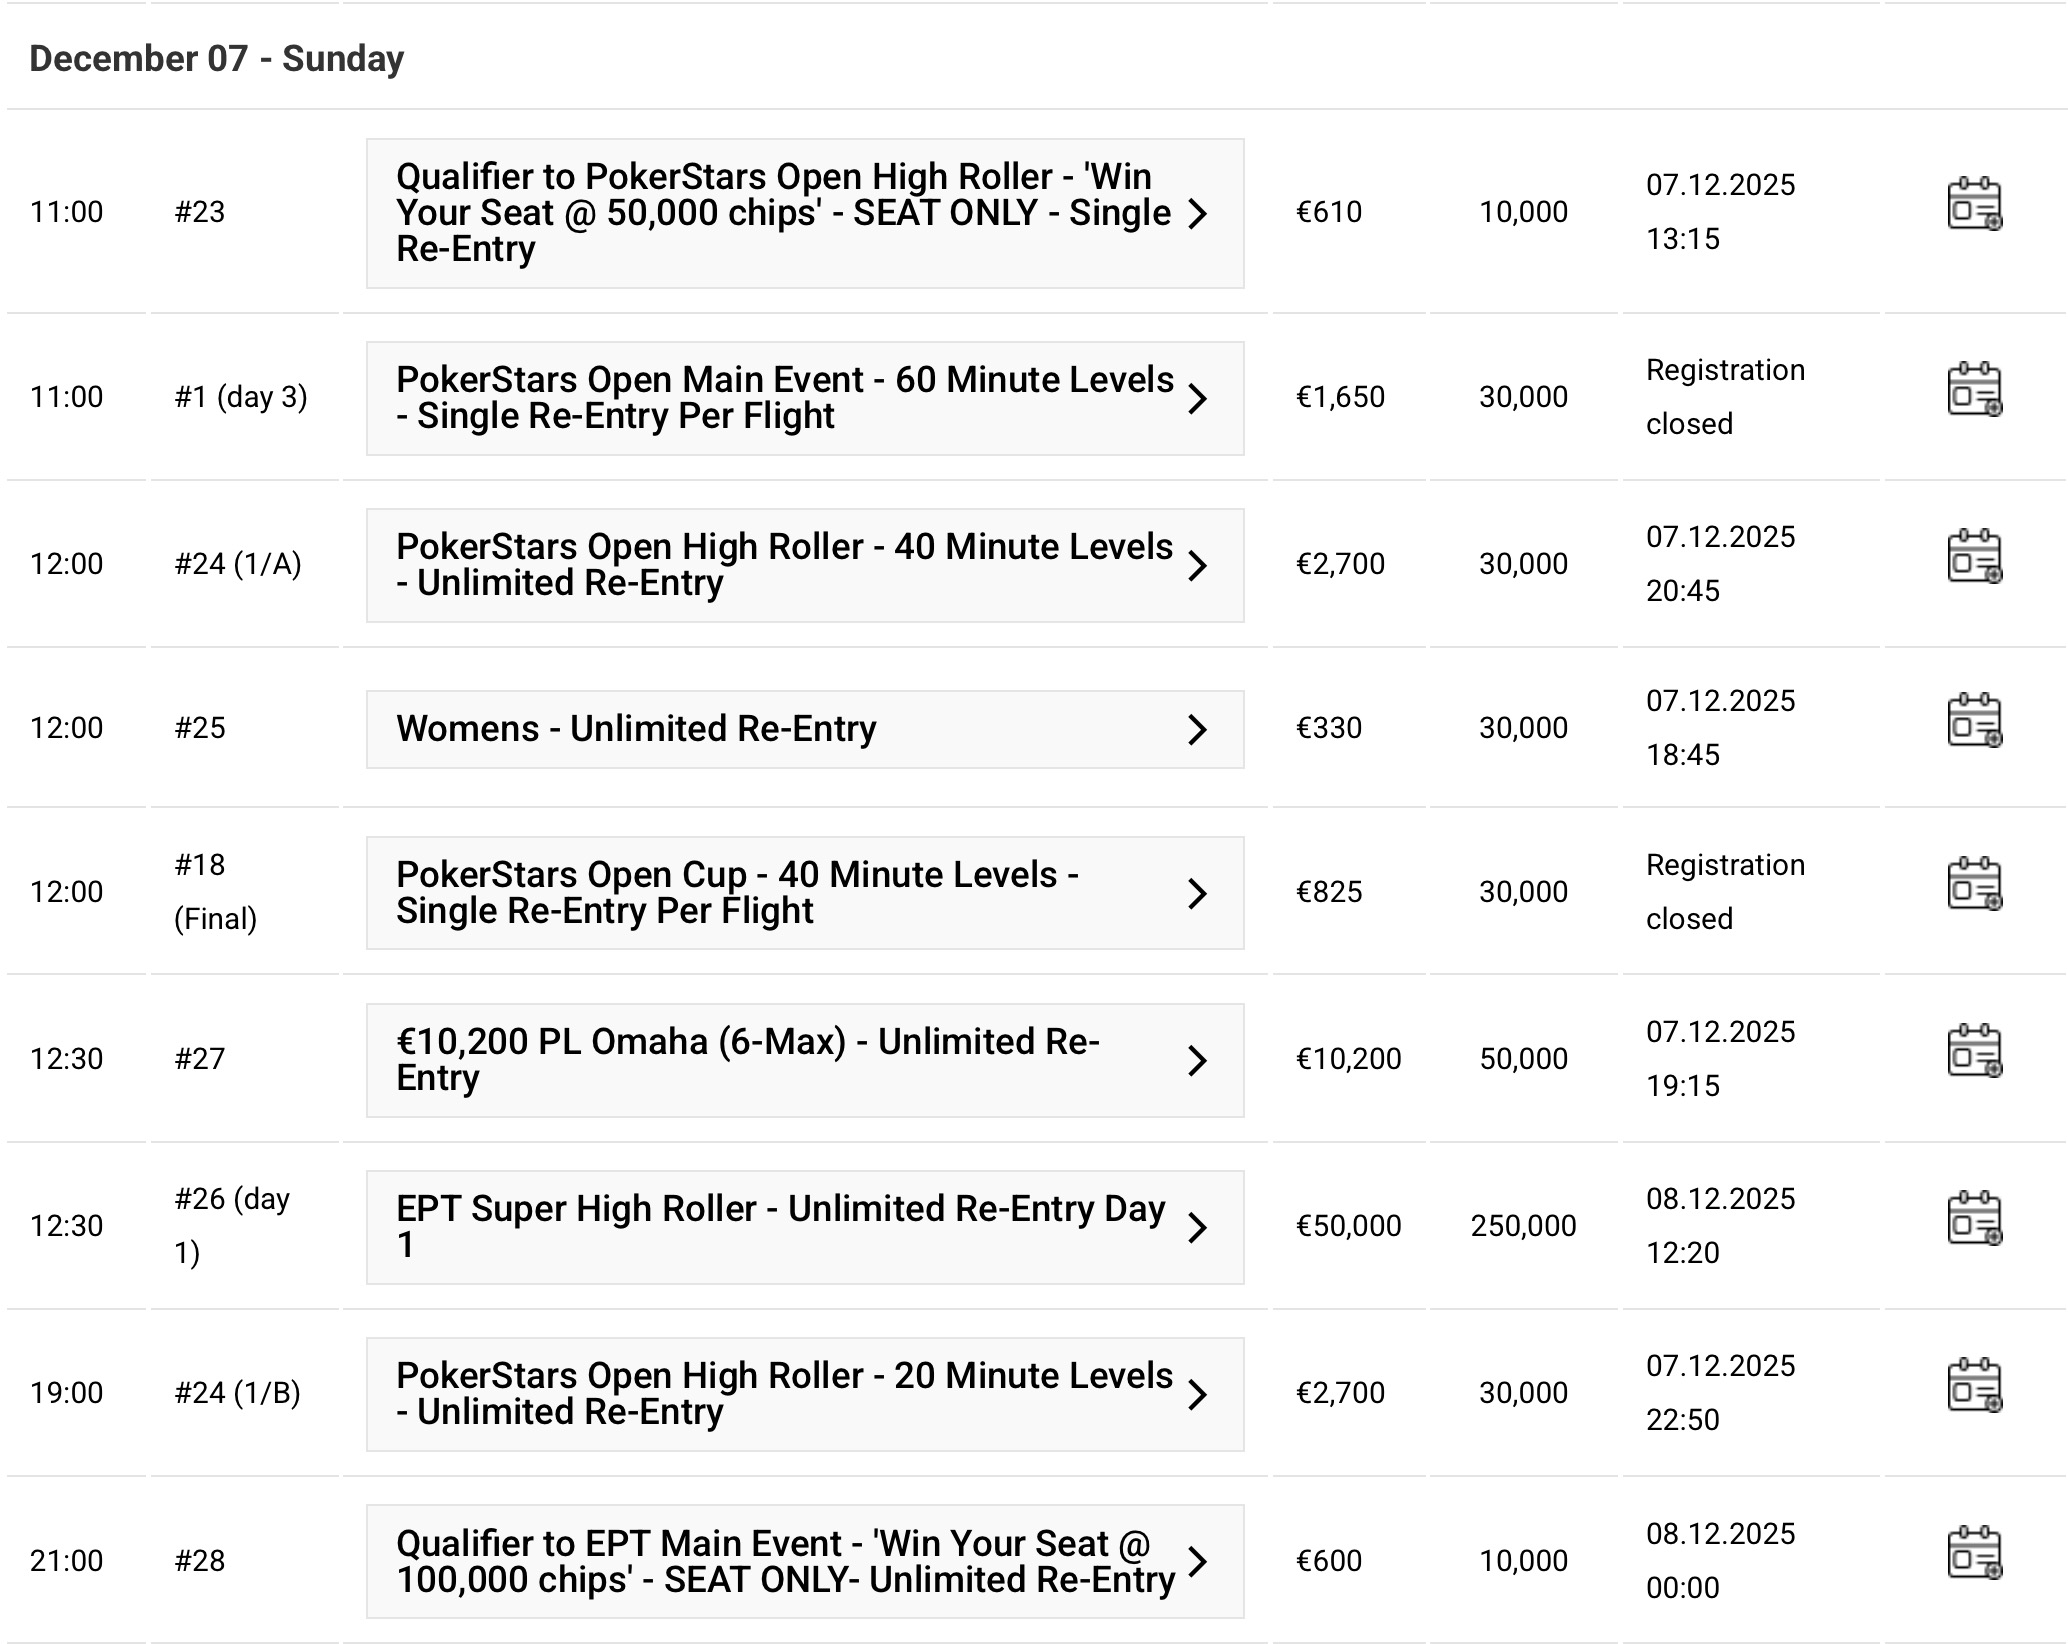The width and height of the screenshot is (2068, 1644).
Task: Open PokerStars Open High Roller 20 Minute Levels
Action: tap(784, 1394)
